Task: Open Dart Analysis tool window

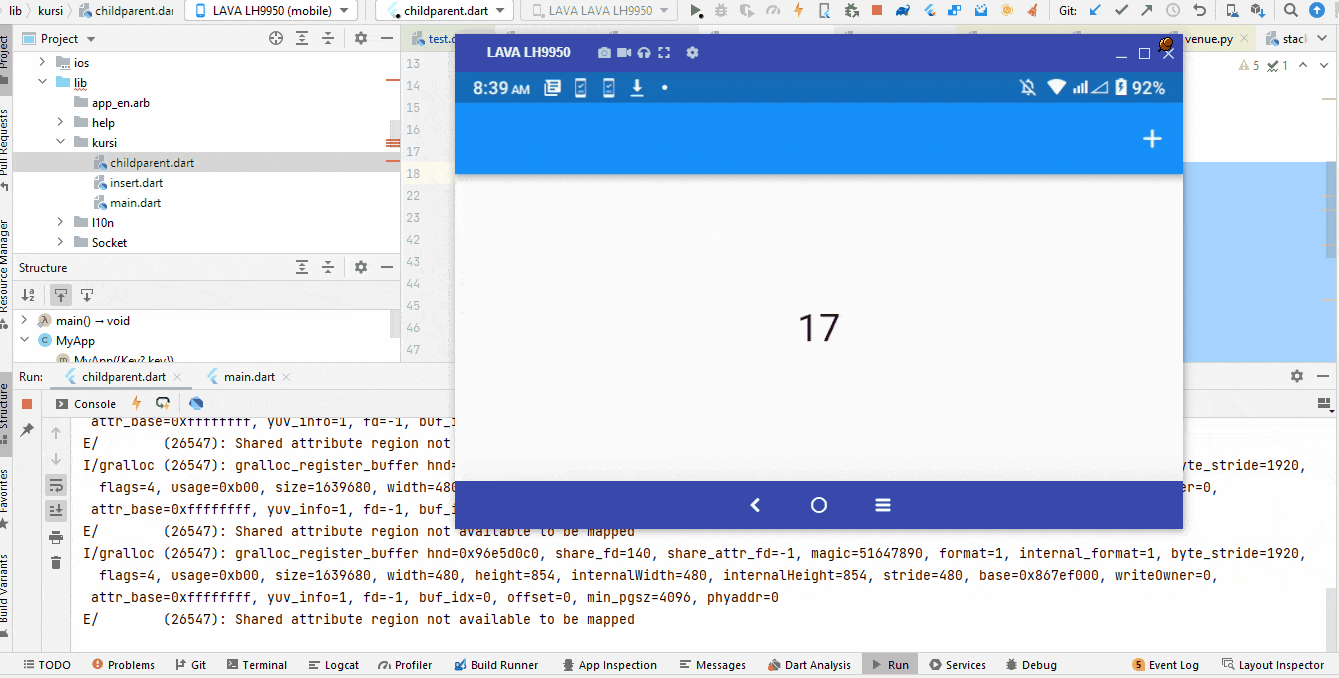Action: (808, 665)
